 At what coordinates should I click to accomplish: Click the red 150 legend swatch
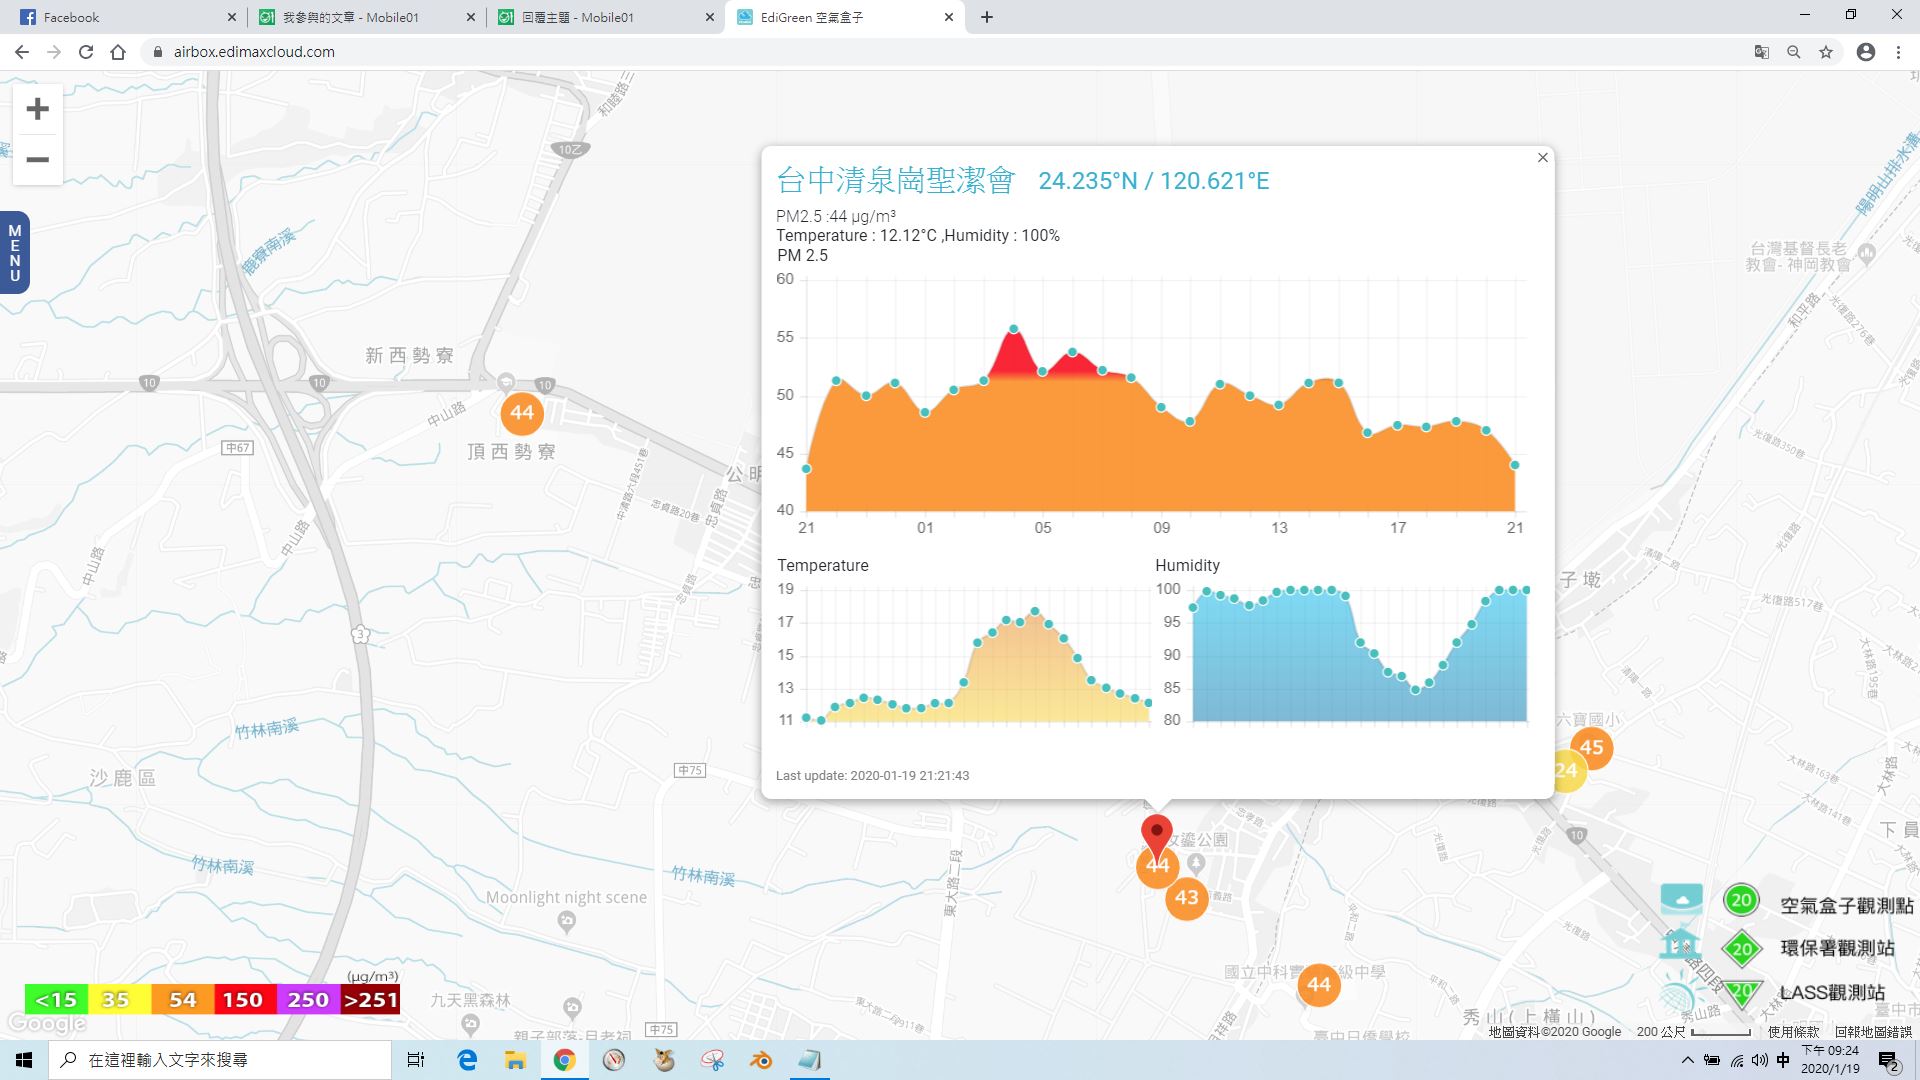pyautogui.click(x=244, y=999)
